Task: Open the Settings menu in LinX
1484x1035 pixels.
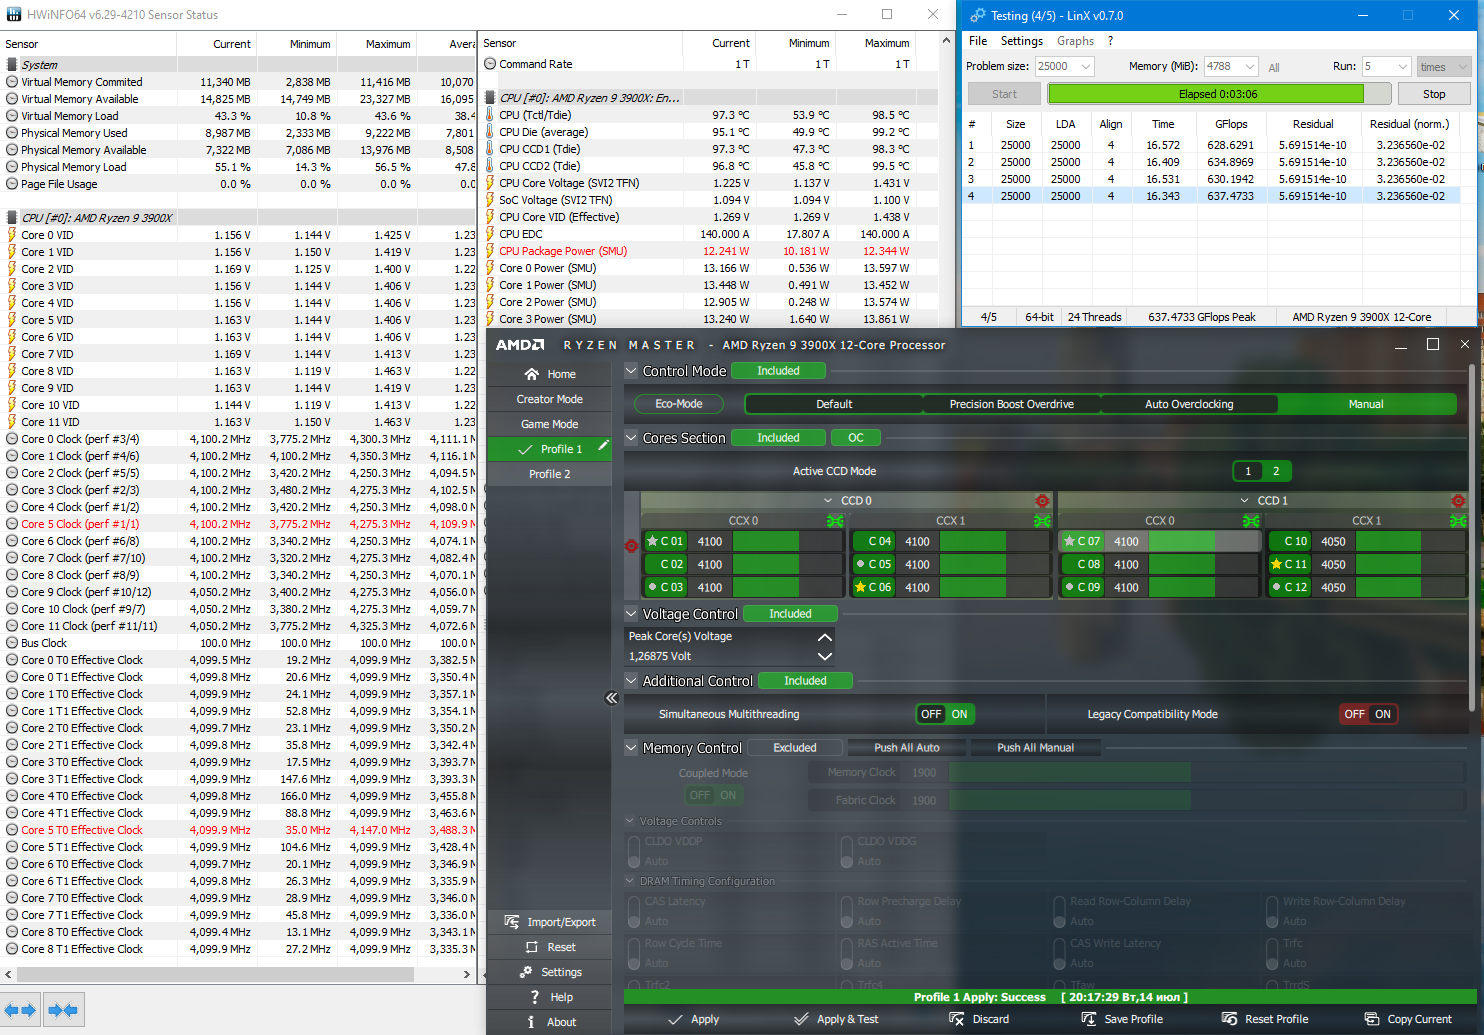Action: [x=1021, y=41]
